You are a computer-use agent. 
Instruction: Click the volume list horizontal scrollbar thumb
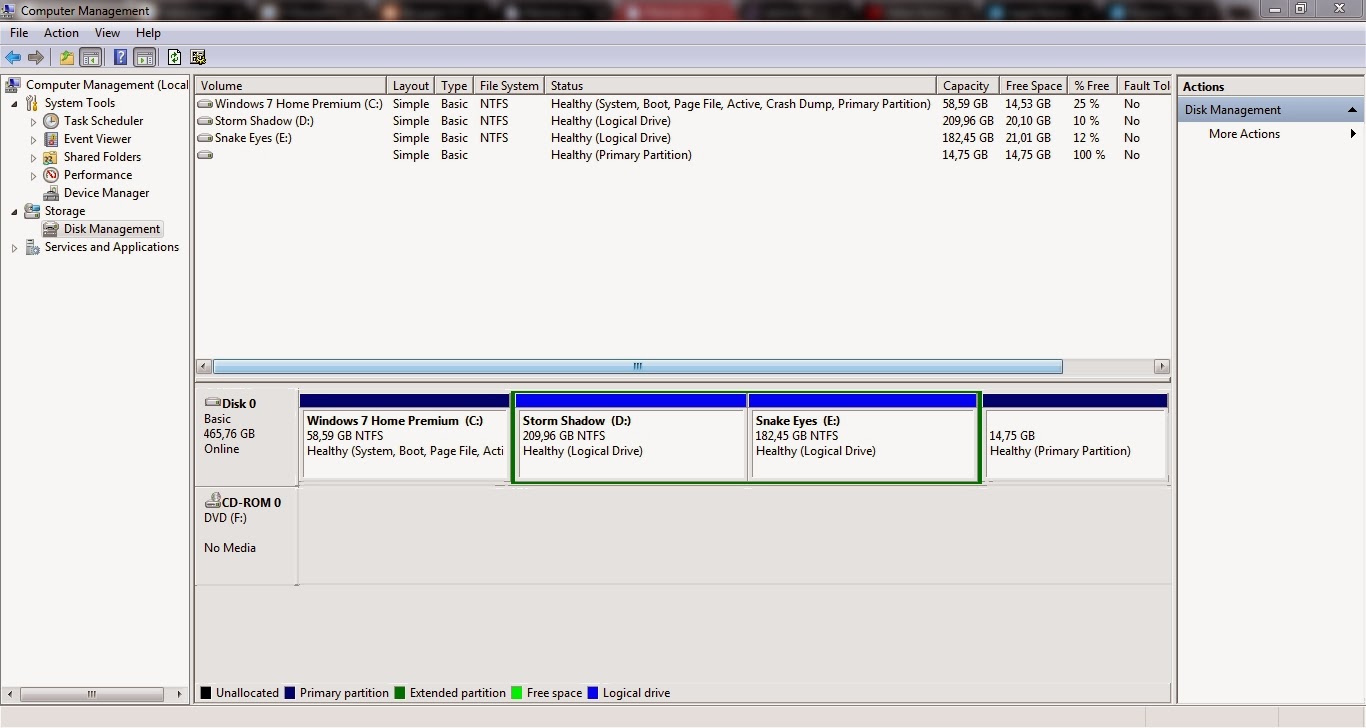click(x=637, y=367)
